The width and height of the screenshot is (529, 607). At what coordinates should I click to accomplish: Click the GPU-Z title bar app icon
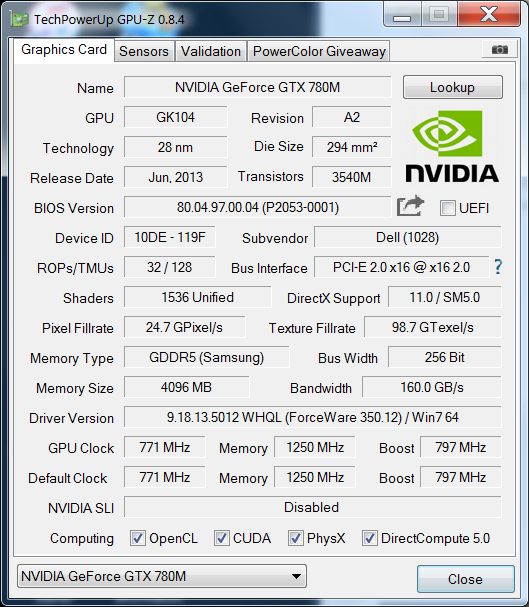pyautogui.click(x=20, y=19)
